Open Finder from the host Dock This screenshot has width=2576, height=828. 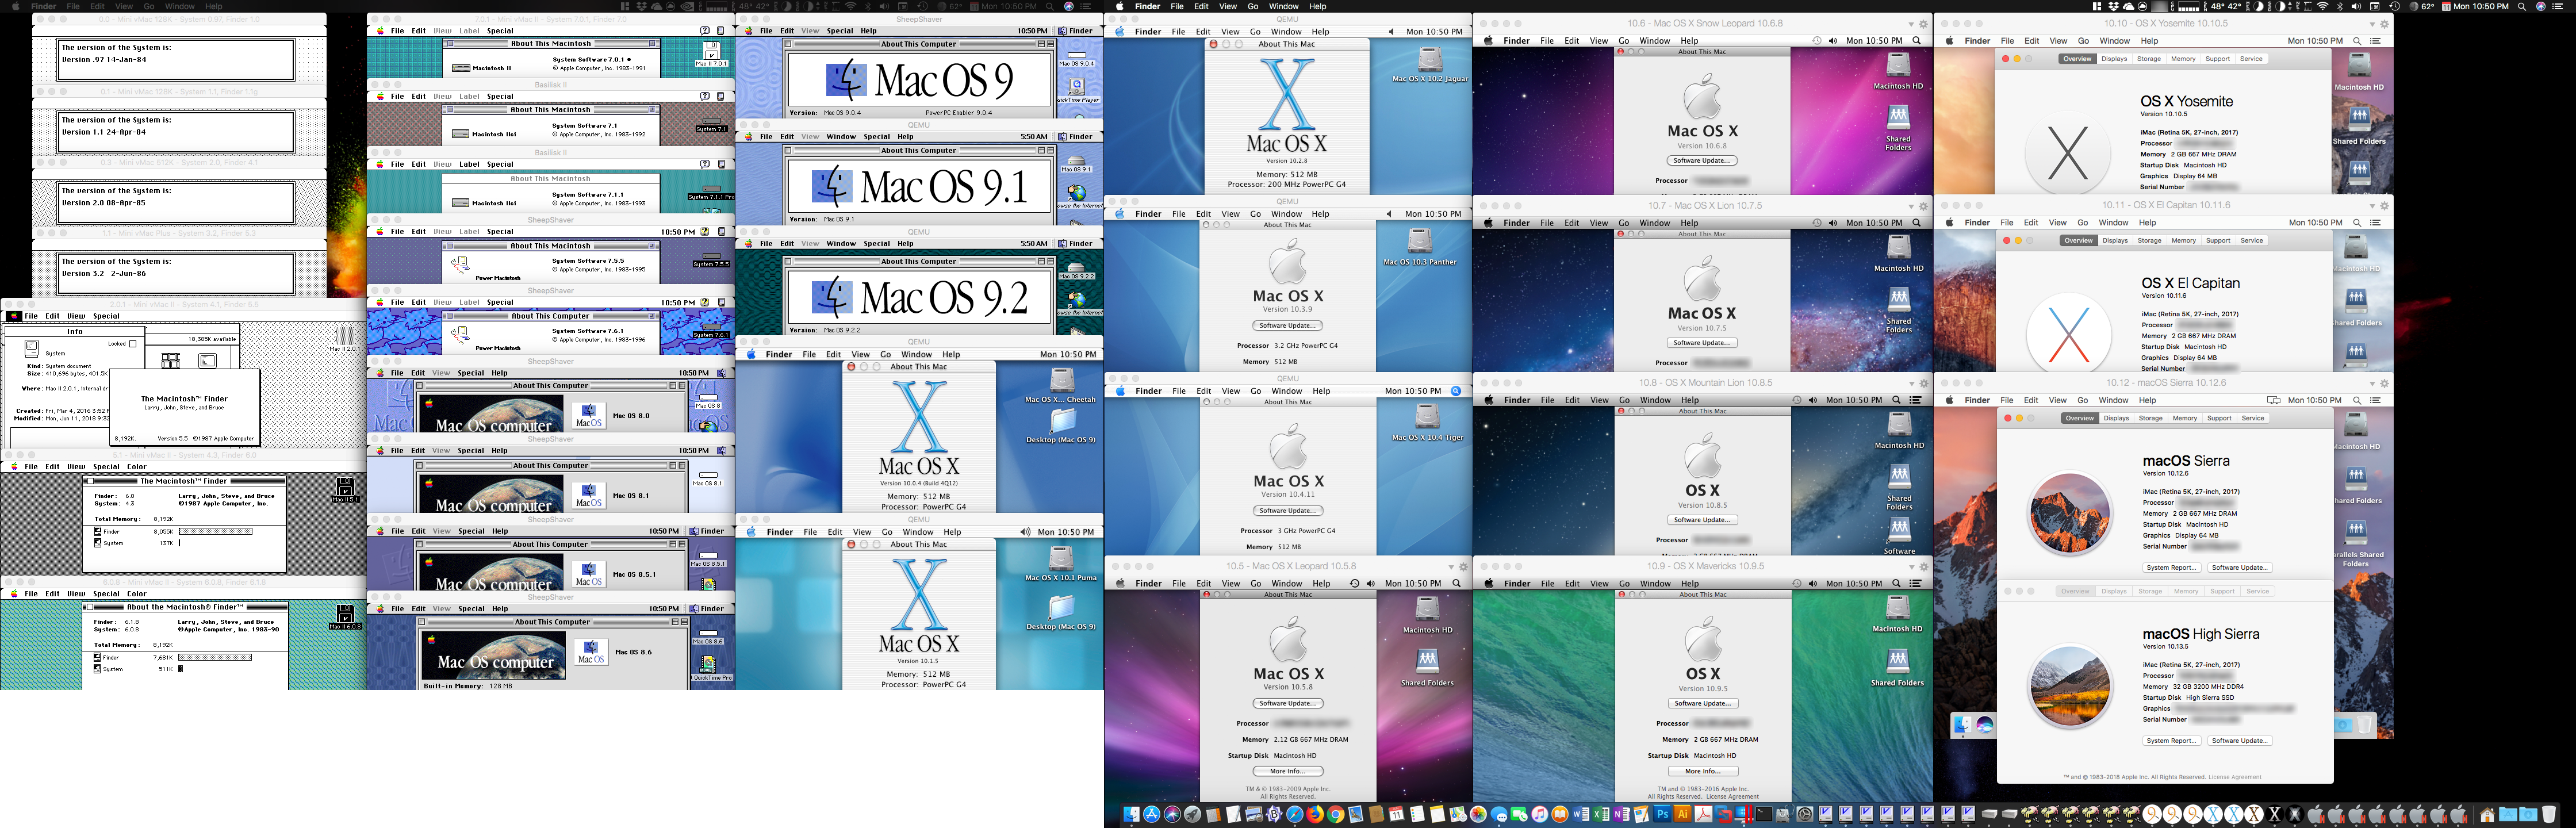coord(1132,814)
